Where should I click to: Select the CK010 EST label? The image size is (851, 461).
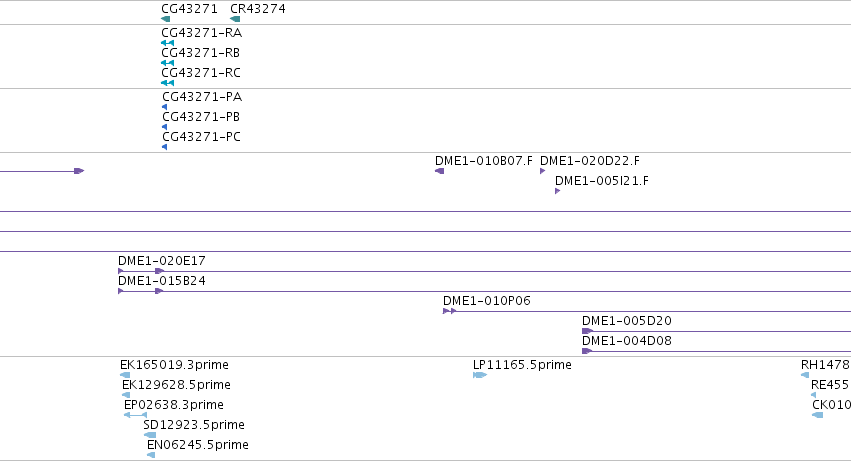tap(831, 405)
